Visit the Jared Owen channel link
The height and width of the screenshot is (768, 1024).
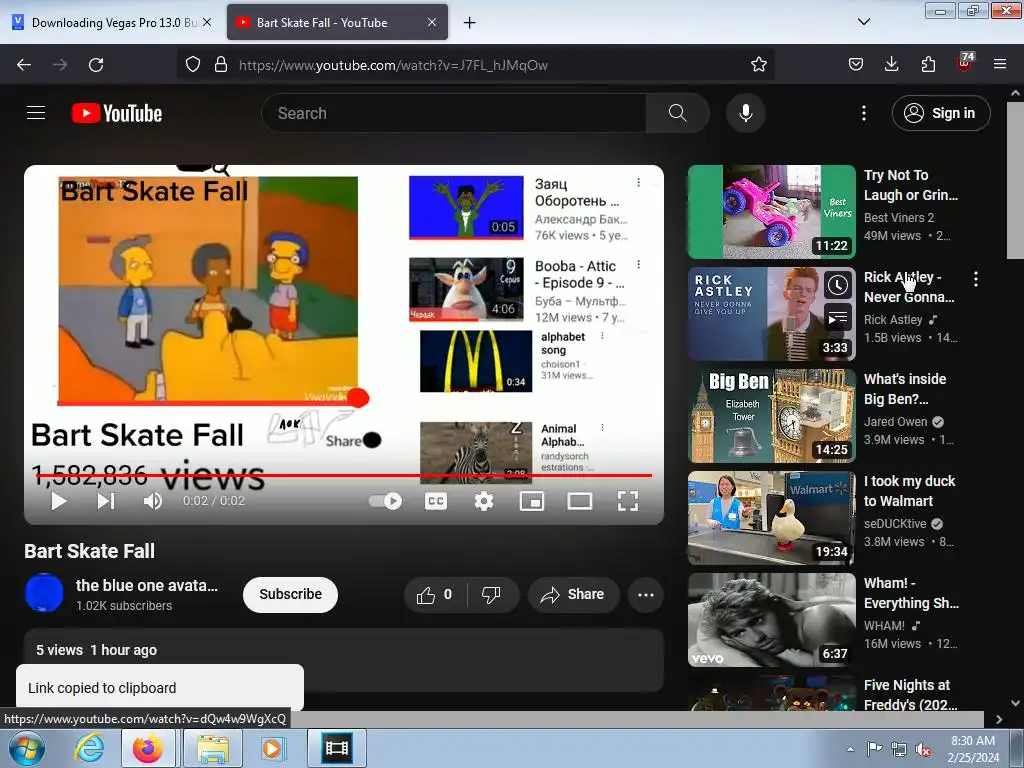pyautogui.click(x=895, y=422)
